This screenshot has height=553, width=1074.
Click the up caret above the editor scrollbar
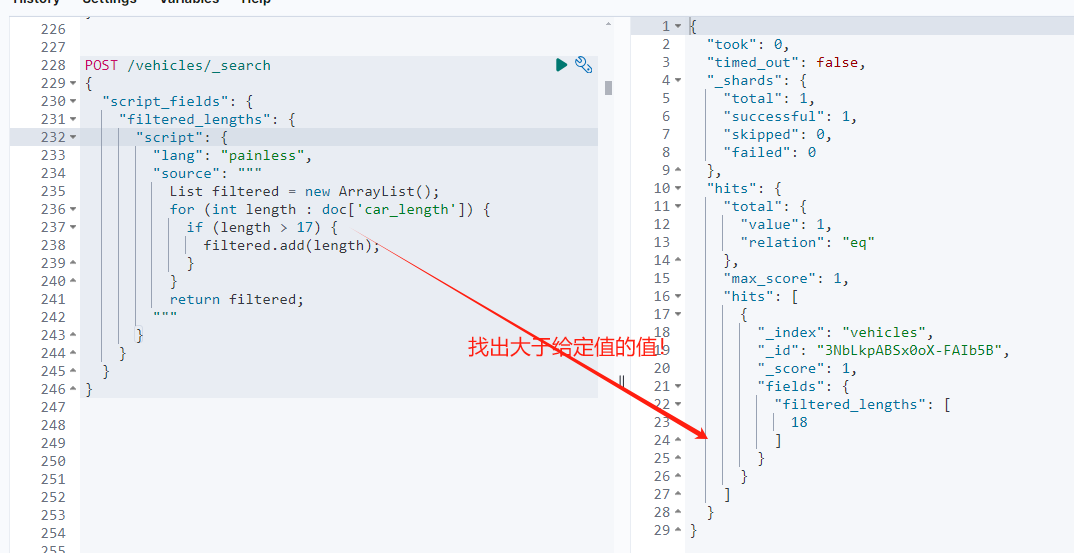coord(608,24)
